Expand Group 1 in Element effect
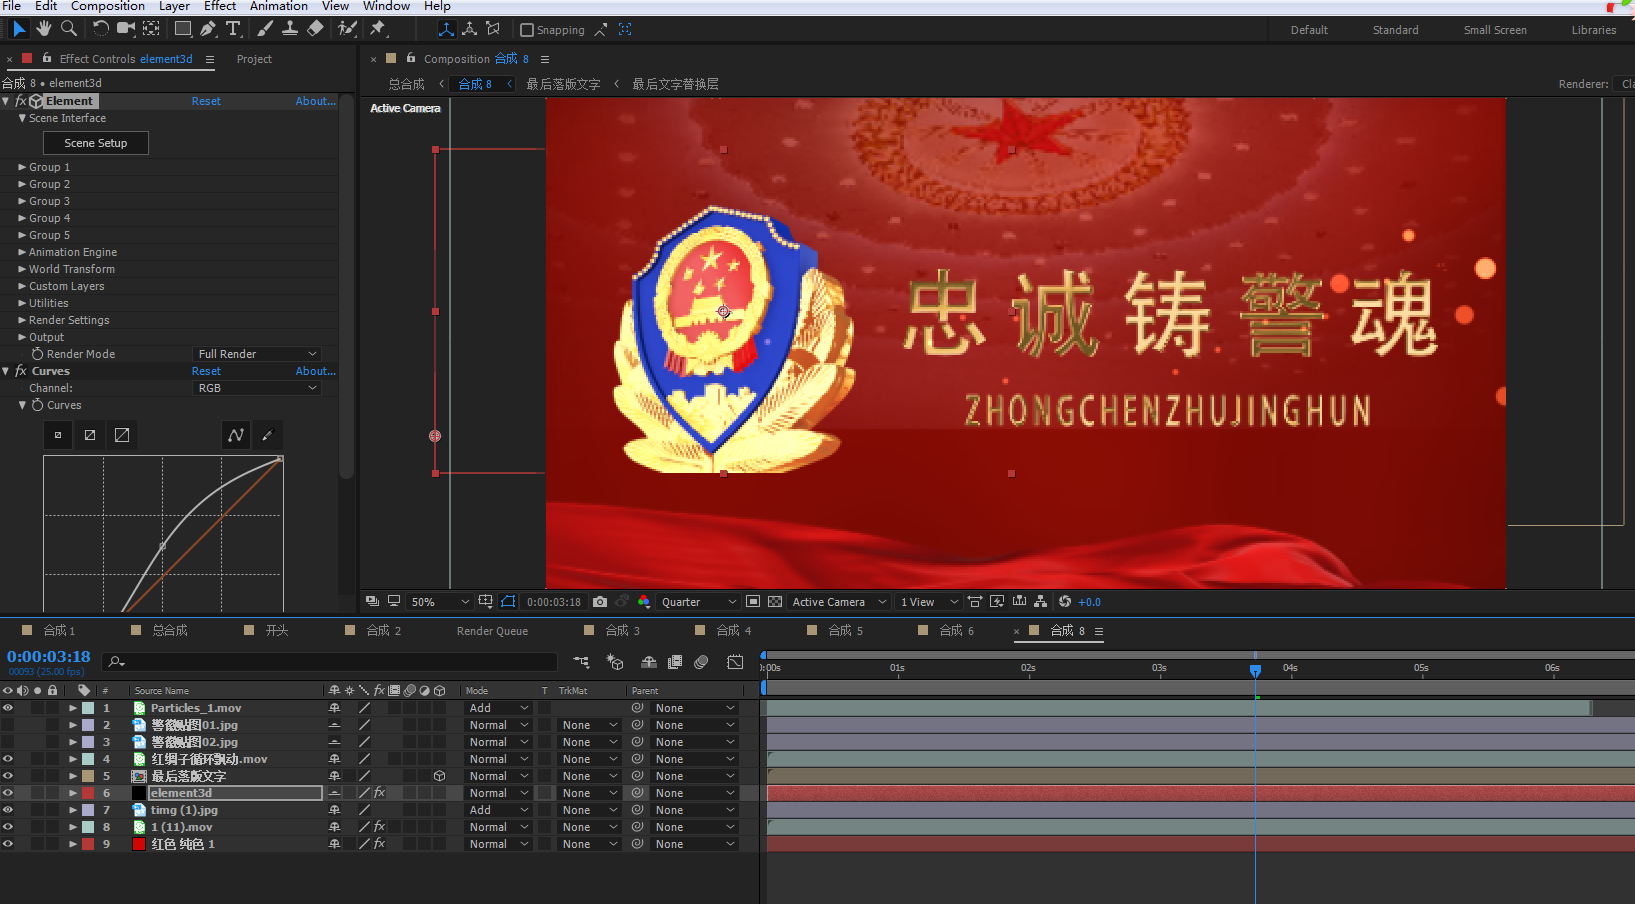 point(22,167)
